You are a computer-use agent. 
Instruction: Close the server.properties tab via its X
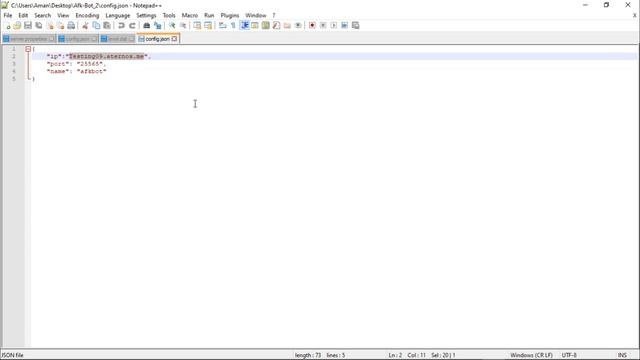click(51, 39)
